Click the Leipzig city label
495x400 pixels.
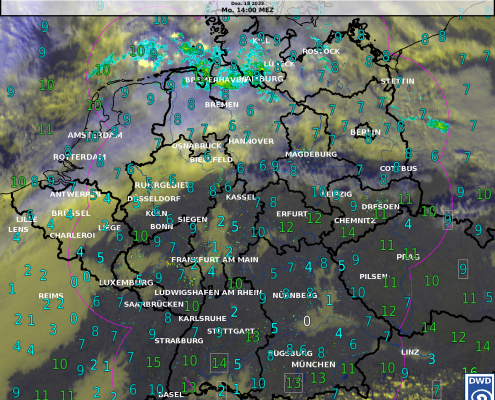[337, 194]
